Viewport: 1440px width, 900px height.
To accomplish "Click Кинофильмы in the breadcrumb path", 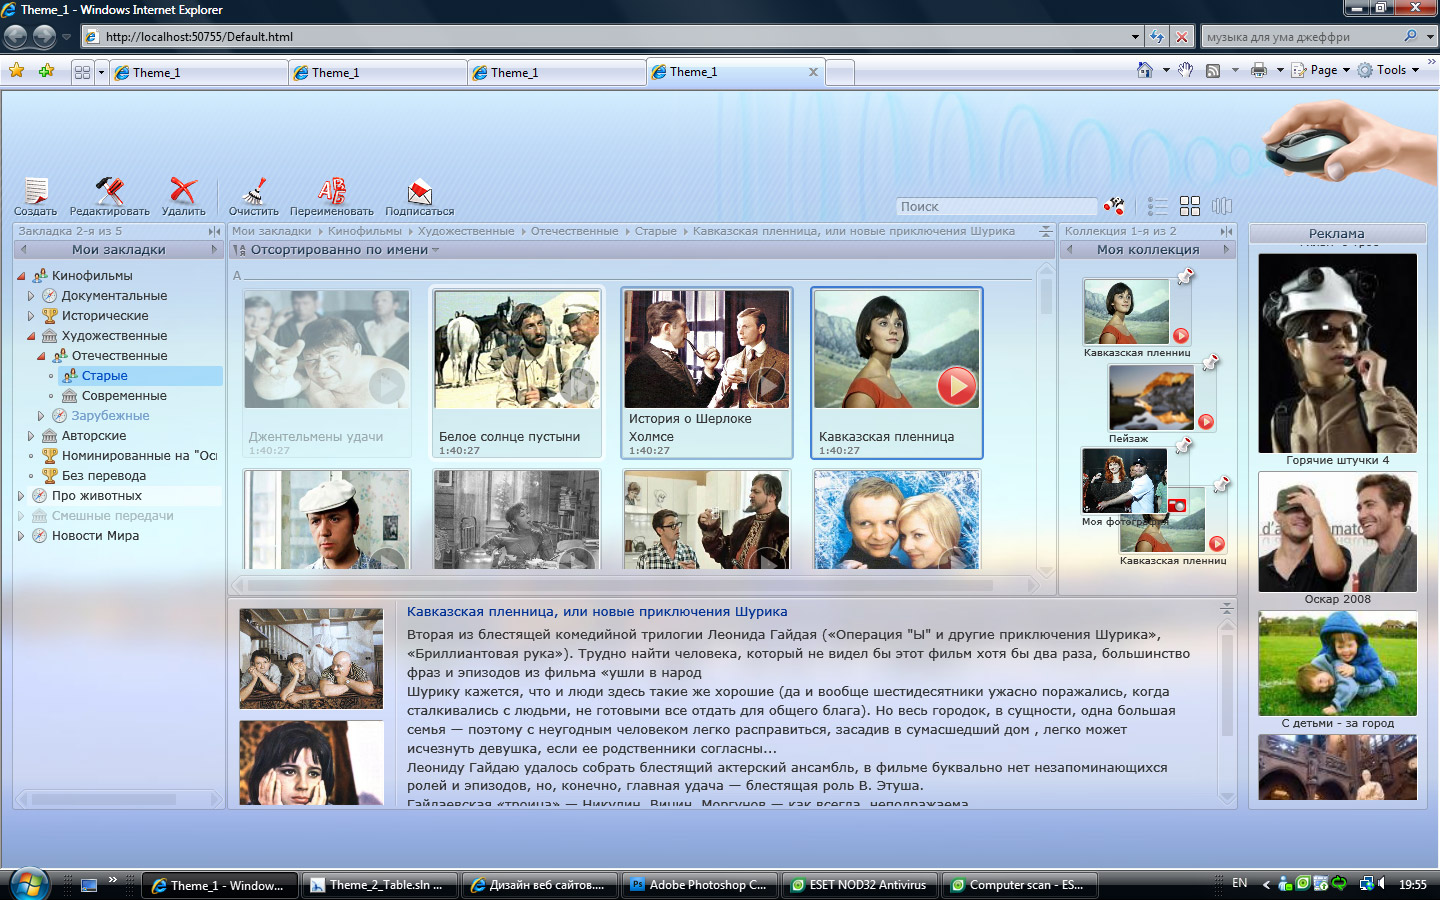I will [364, 231].
